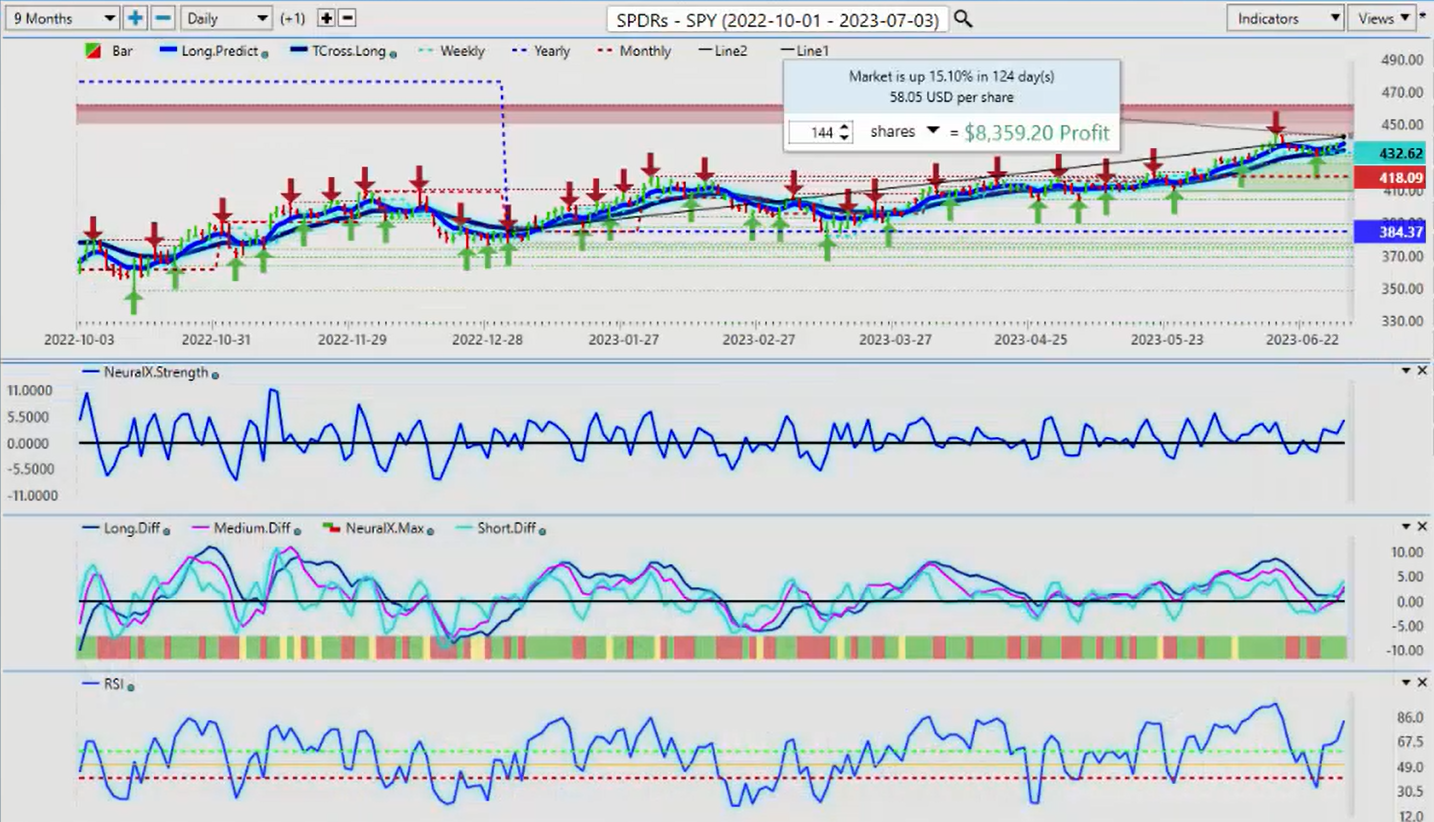Click the 86.0 RSI axis label
1434x822 pixels.
coord(1410,718)
